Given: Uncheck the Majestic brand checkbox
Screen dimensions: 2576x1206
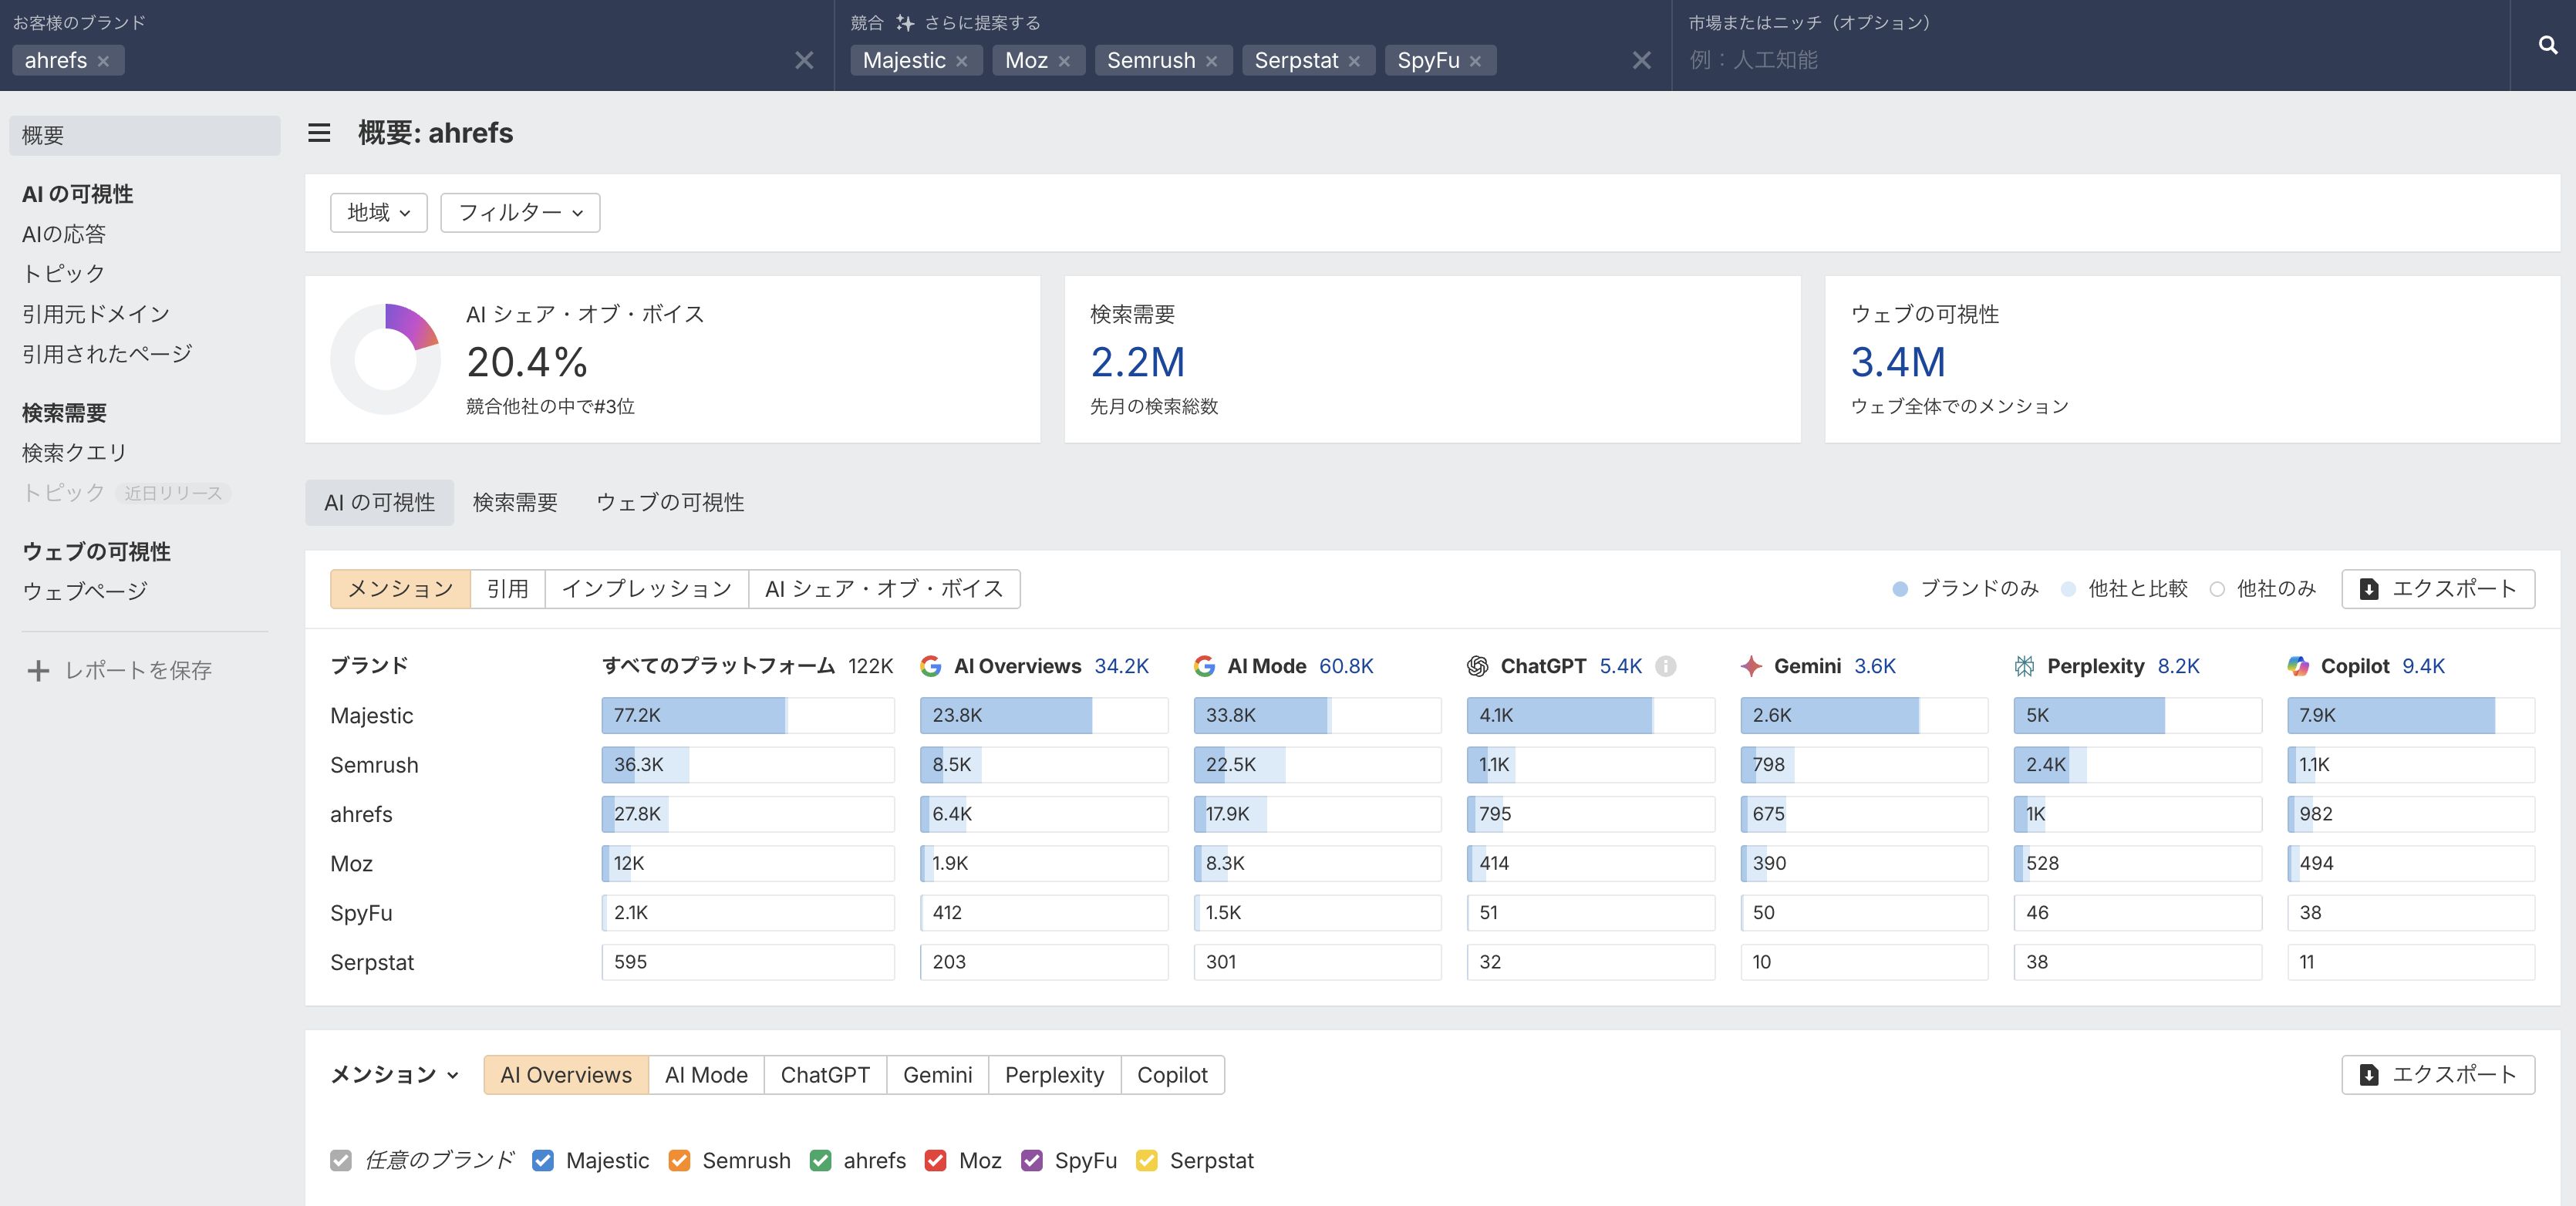Looking at the screenshot, I should click(543, 1161).
